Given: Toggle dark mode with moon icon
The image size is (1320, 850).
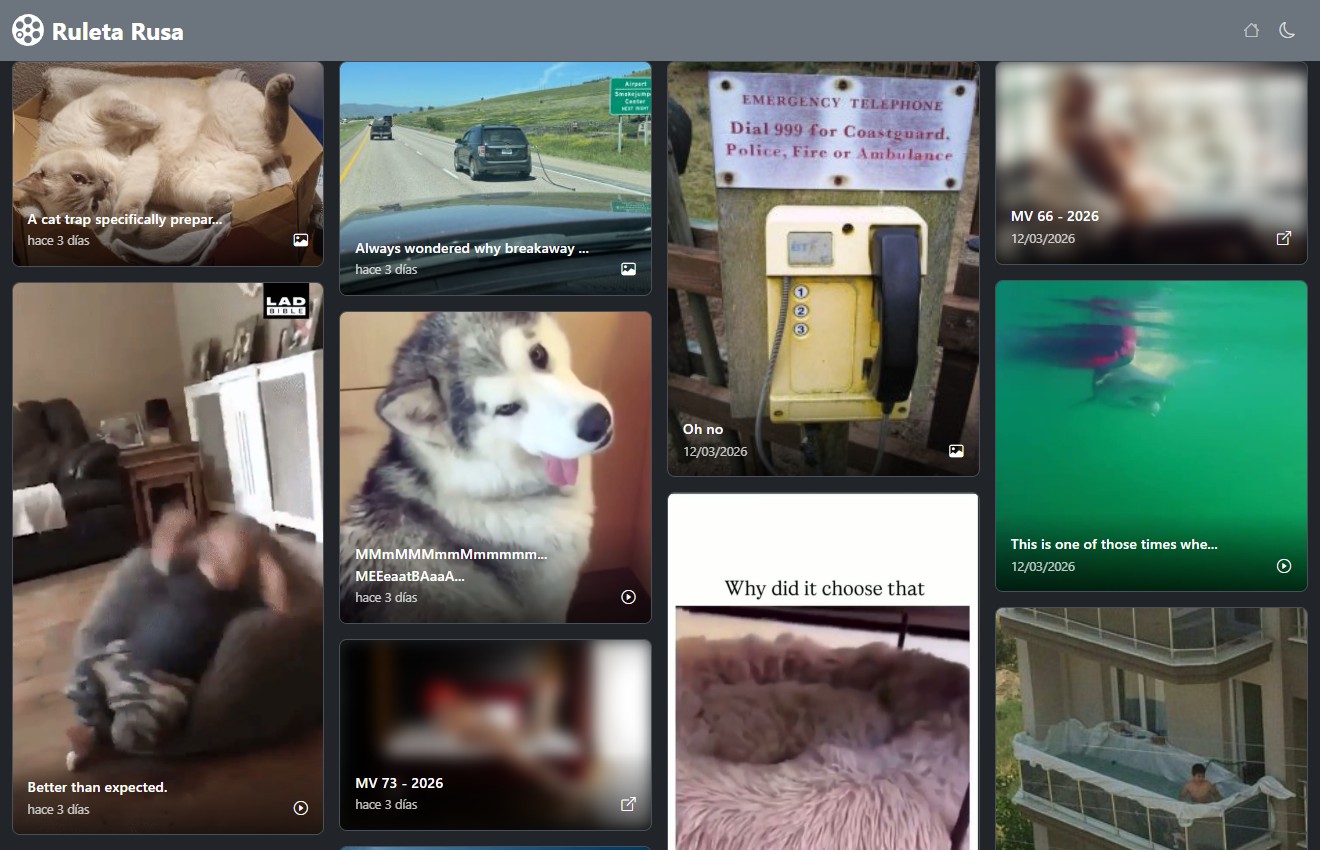Looking at the screenshot, I should [x=1287, y=30].
